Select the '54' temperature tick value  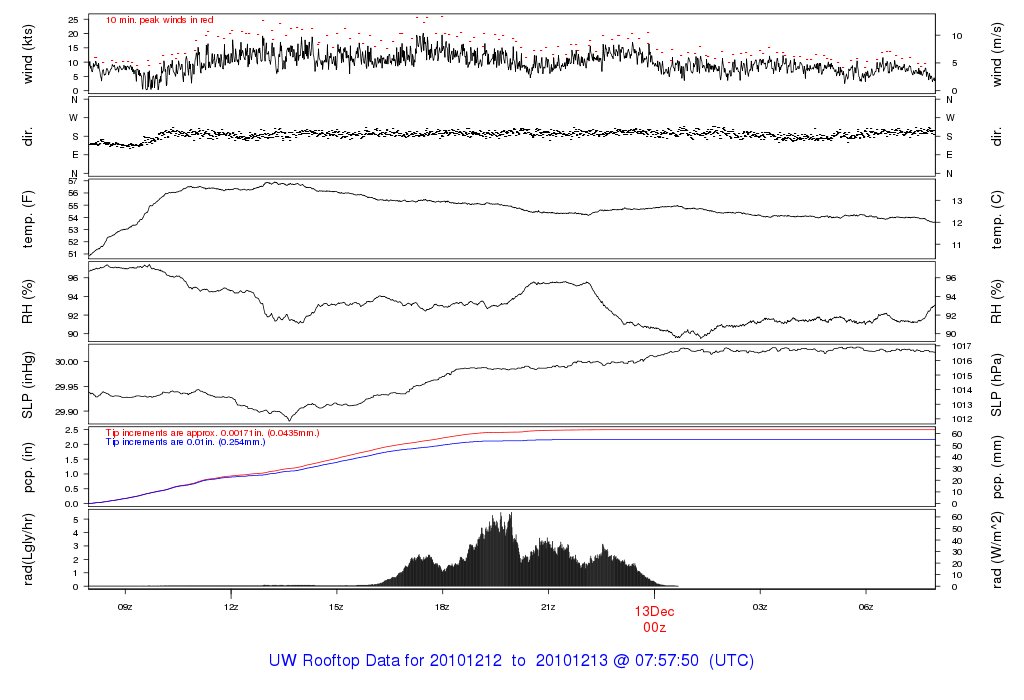[x=73, y=218]
